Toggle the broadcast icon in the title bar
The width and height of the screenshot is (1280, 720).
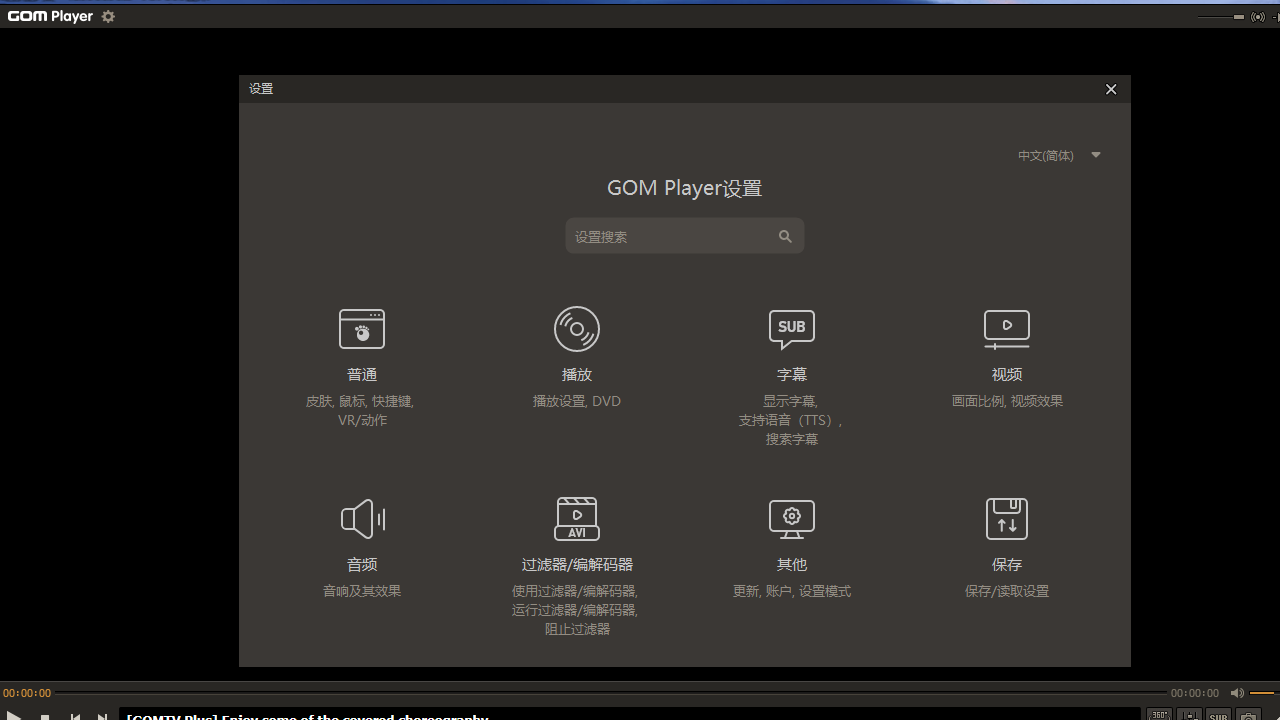tap(1258, 17)
